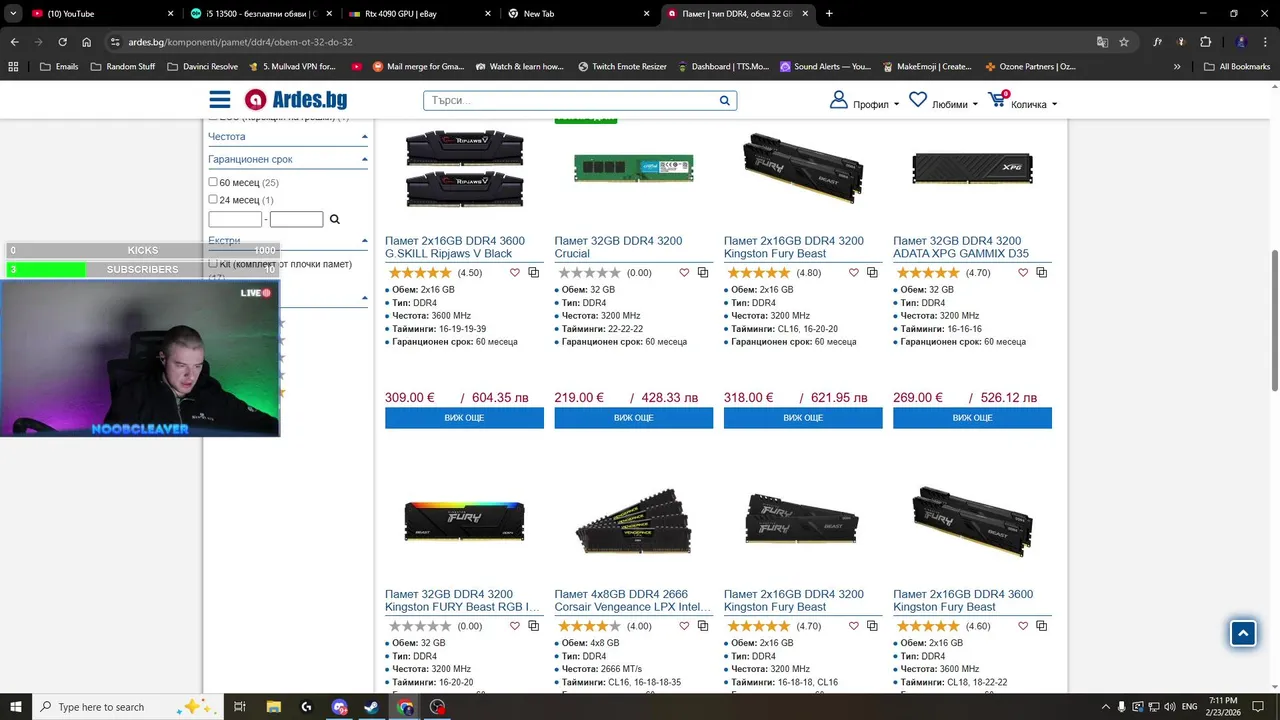Viewport: 1280px width, 720px height.
Task: Focus the Търси search field
Action: click(570, 101)
